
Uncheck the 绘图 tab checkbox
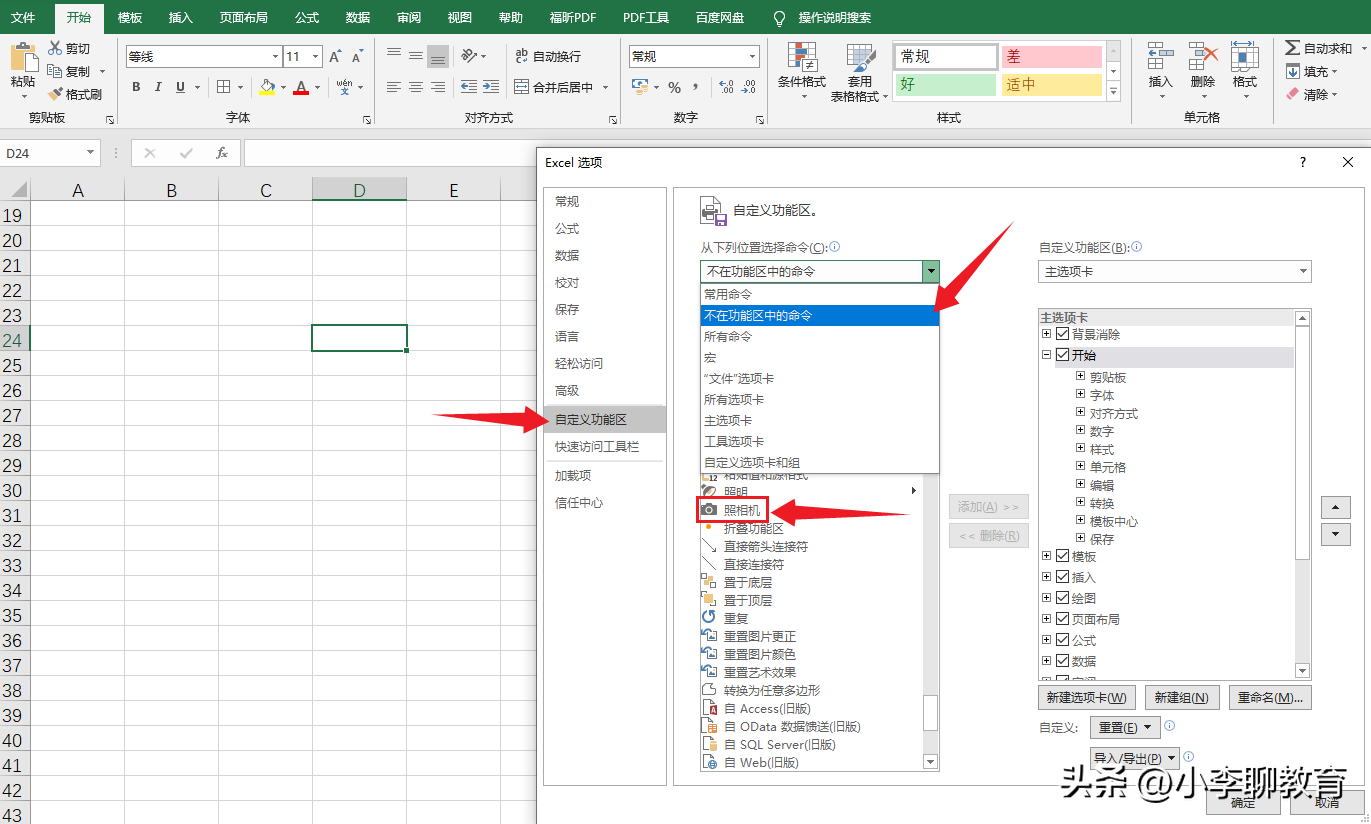click(1063, 598)
